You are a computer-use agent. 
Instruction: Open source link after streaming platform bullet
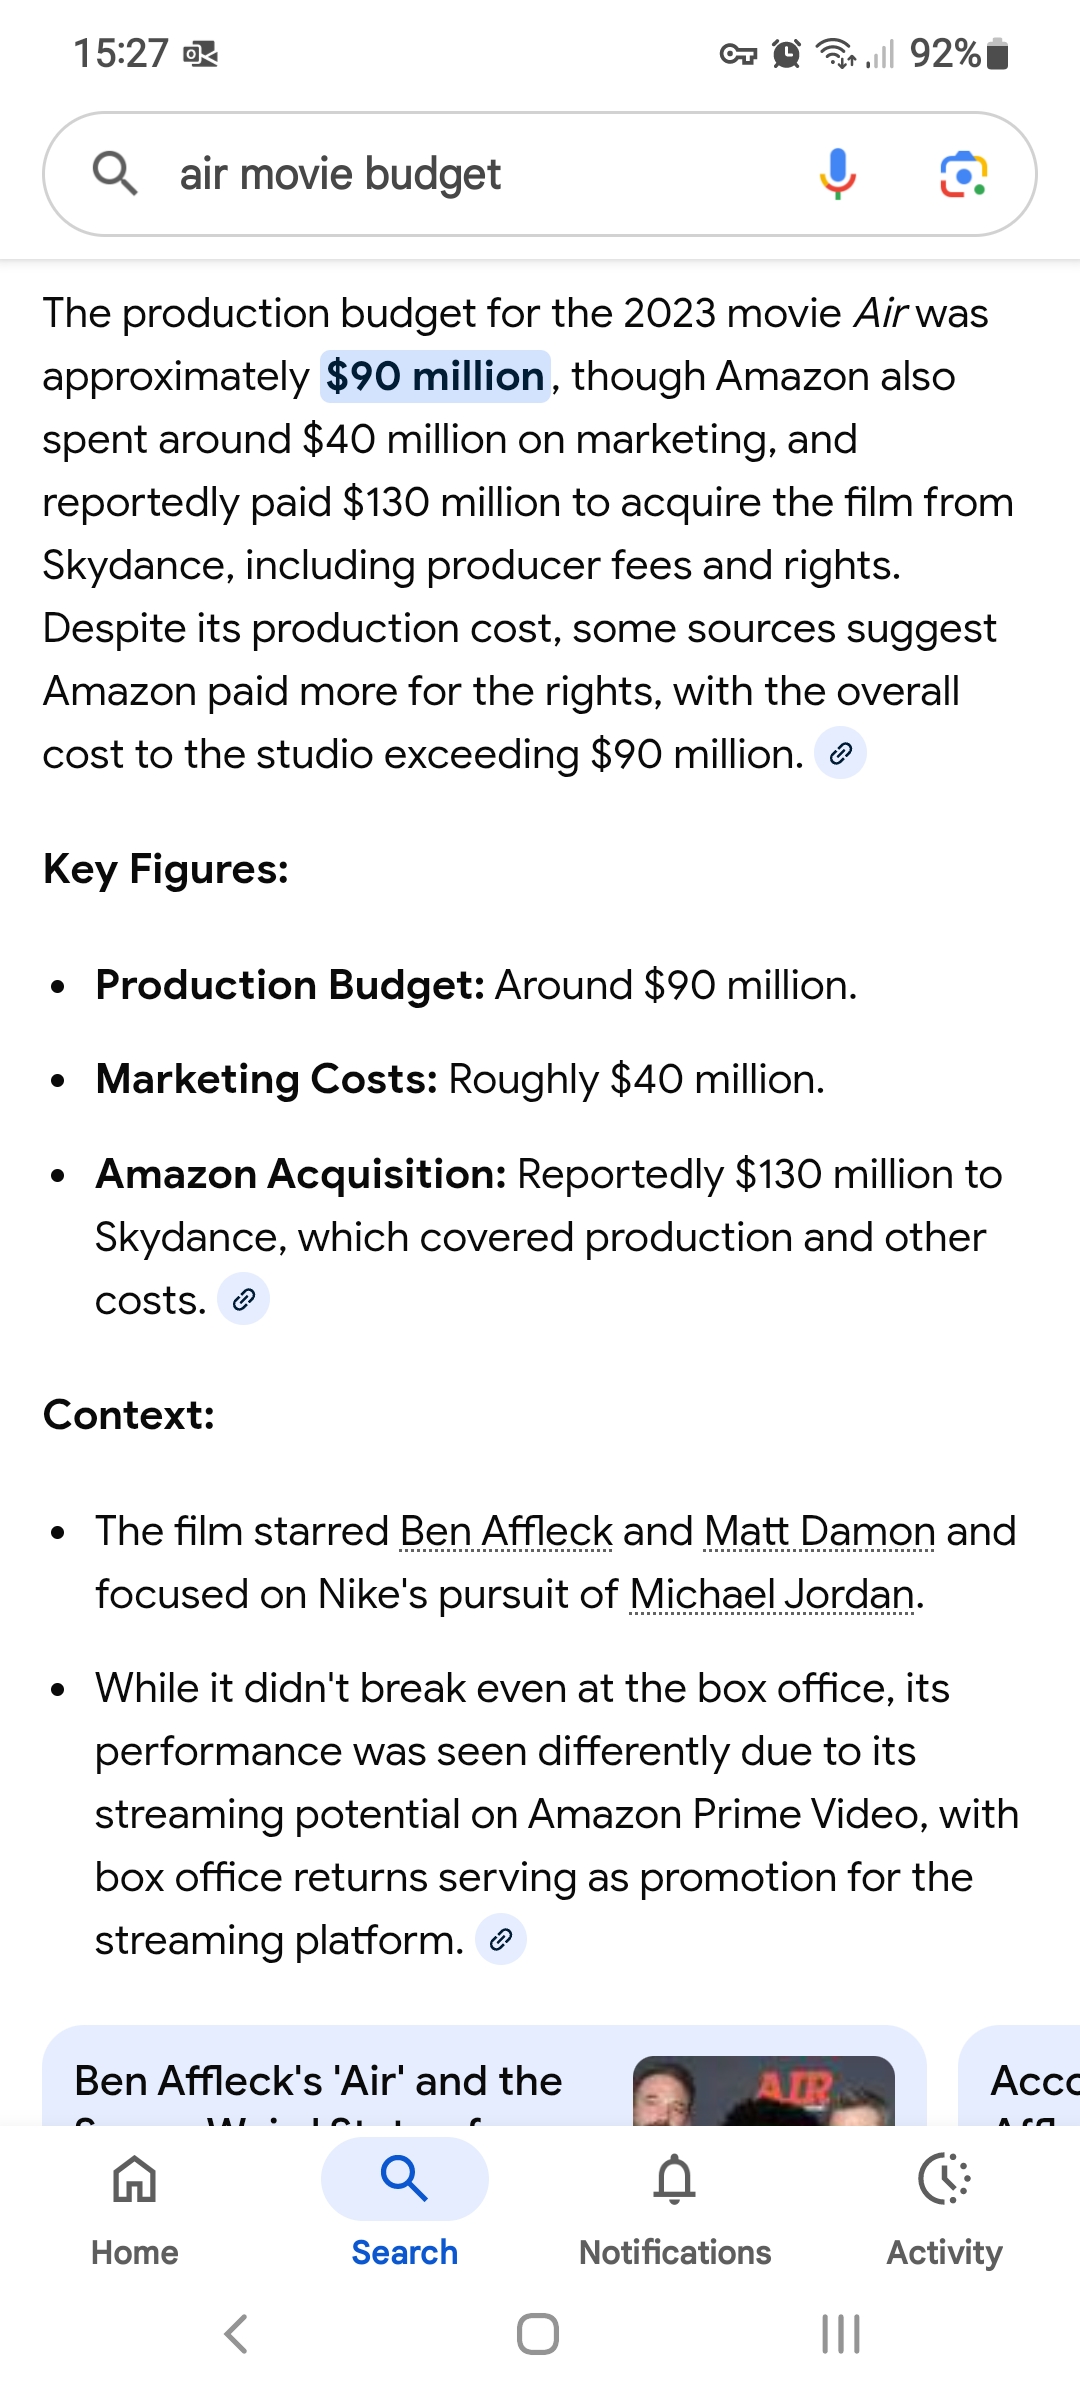click(500, 1939)
